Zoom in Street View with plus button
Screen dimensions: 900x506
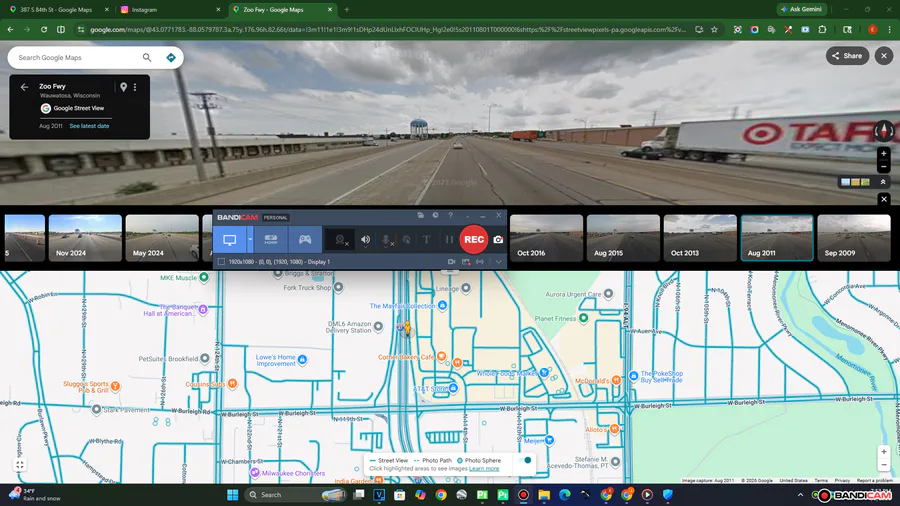(884, 153)
